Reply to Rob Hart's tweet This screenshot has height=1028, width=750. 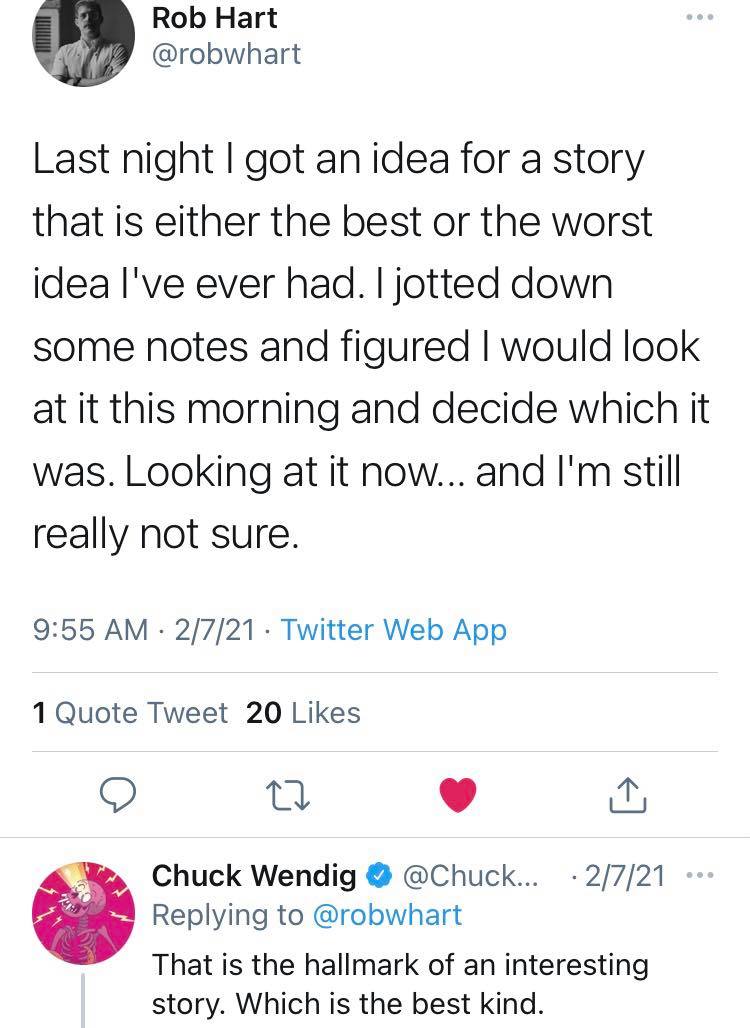pyautogui.click(x=118, y=796)
